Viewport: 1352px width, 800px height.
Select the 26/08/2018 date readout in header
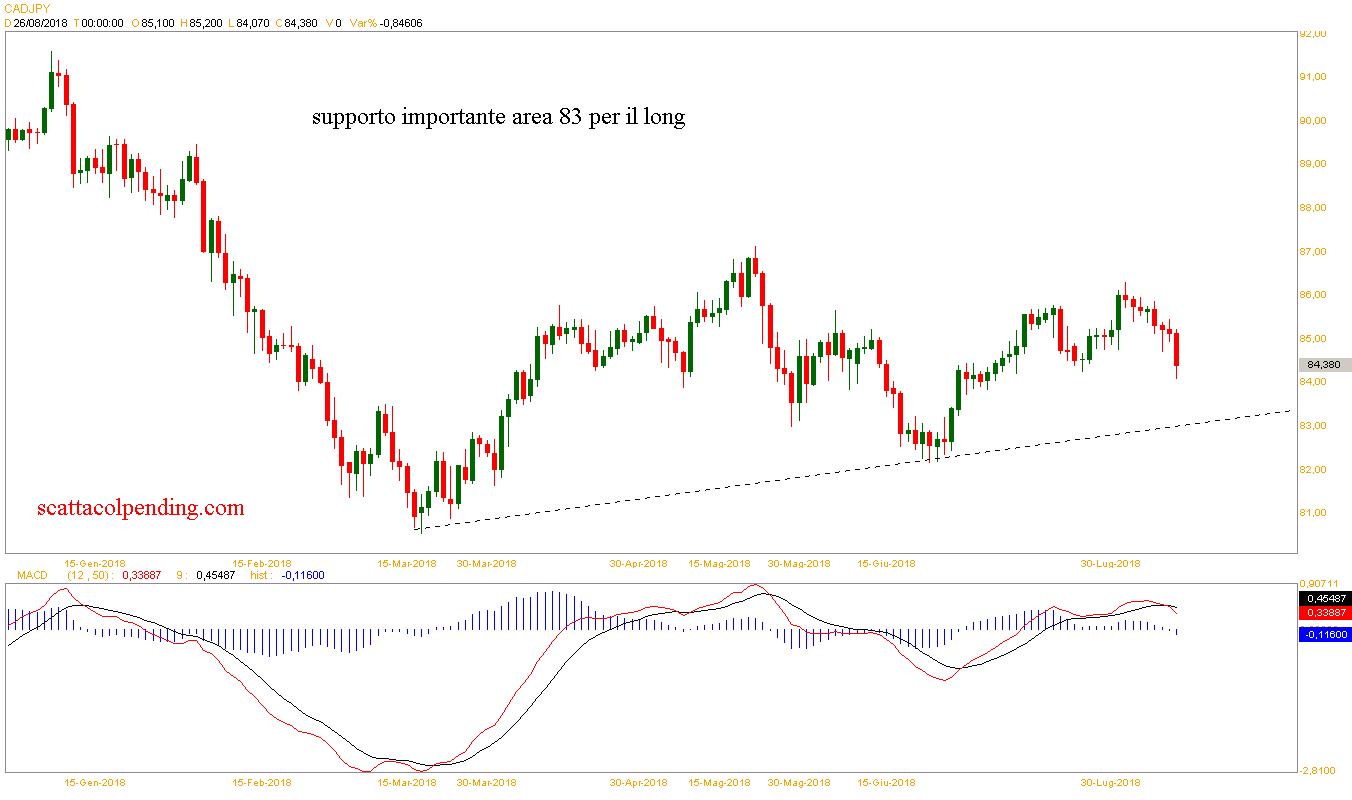pos(43,23)
